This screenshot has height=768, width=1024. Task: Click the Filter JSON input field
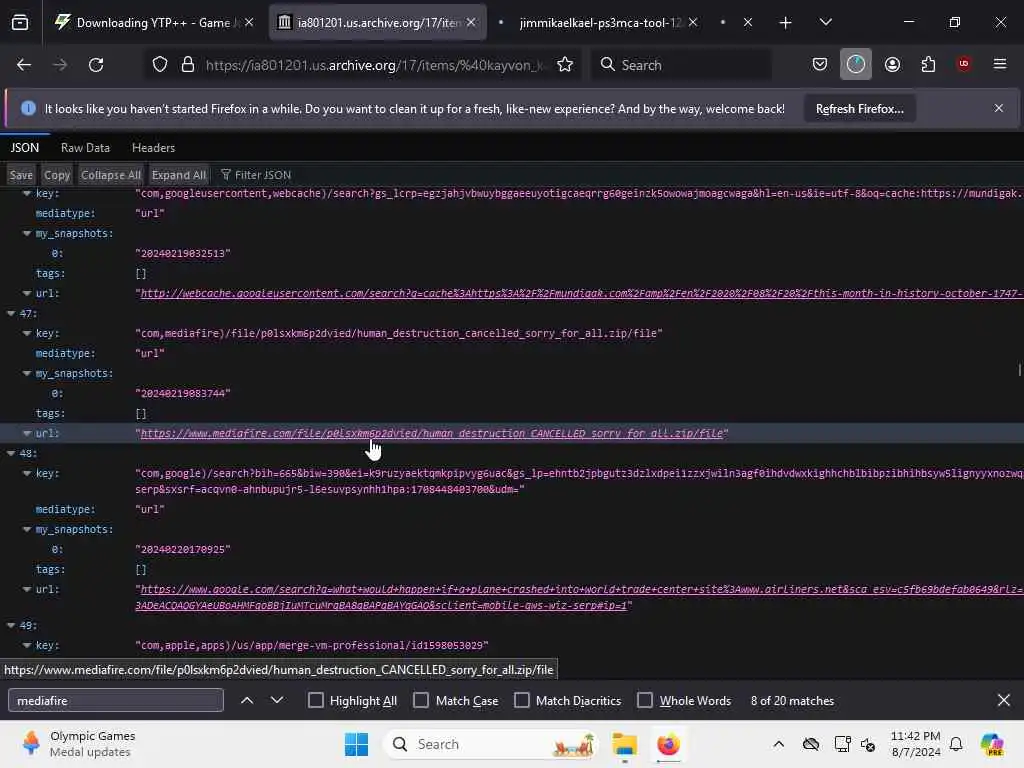point(263,175)
